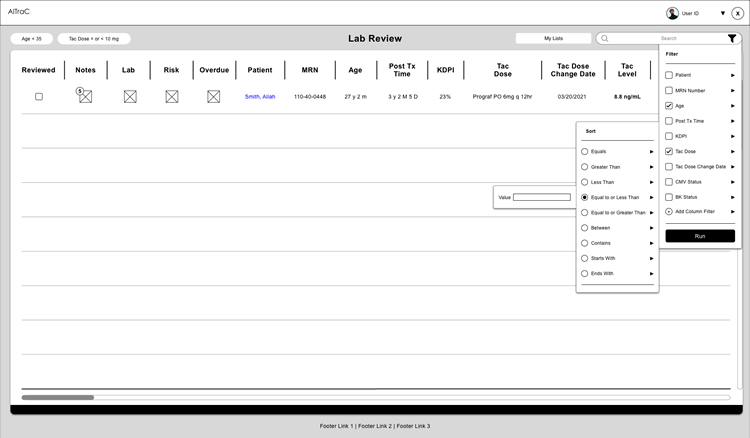This screenshot has height=438, width=750.
Task: Enable the Post Tx Time filter checkbox
Action: [669, 121]
